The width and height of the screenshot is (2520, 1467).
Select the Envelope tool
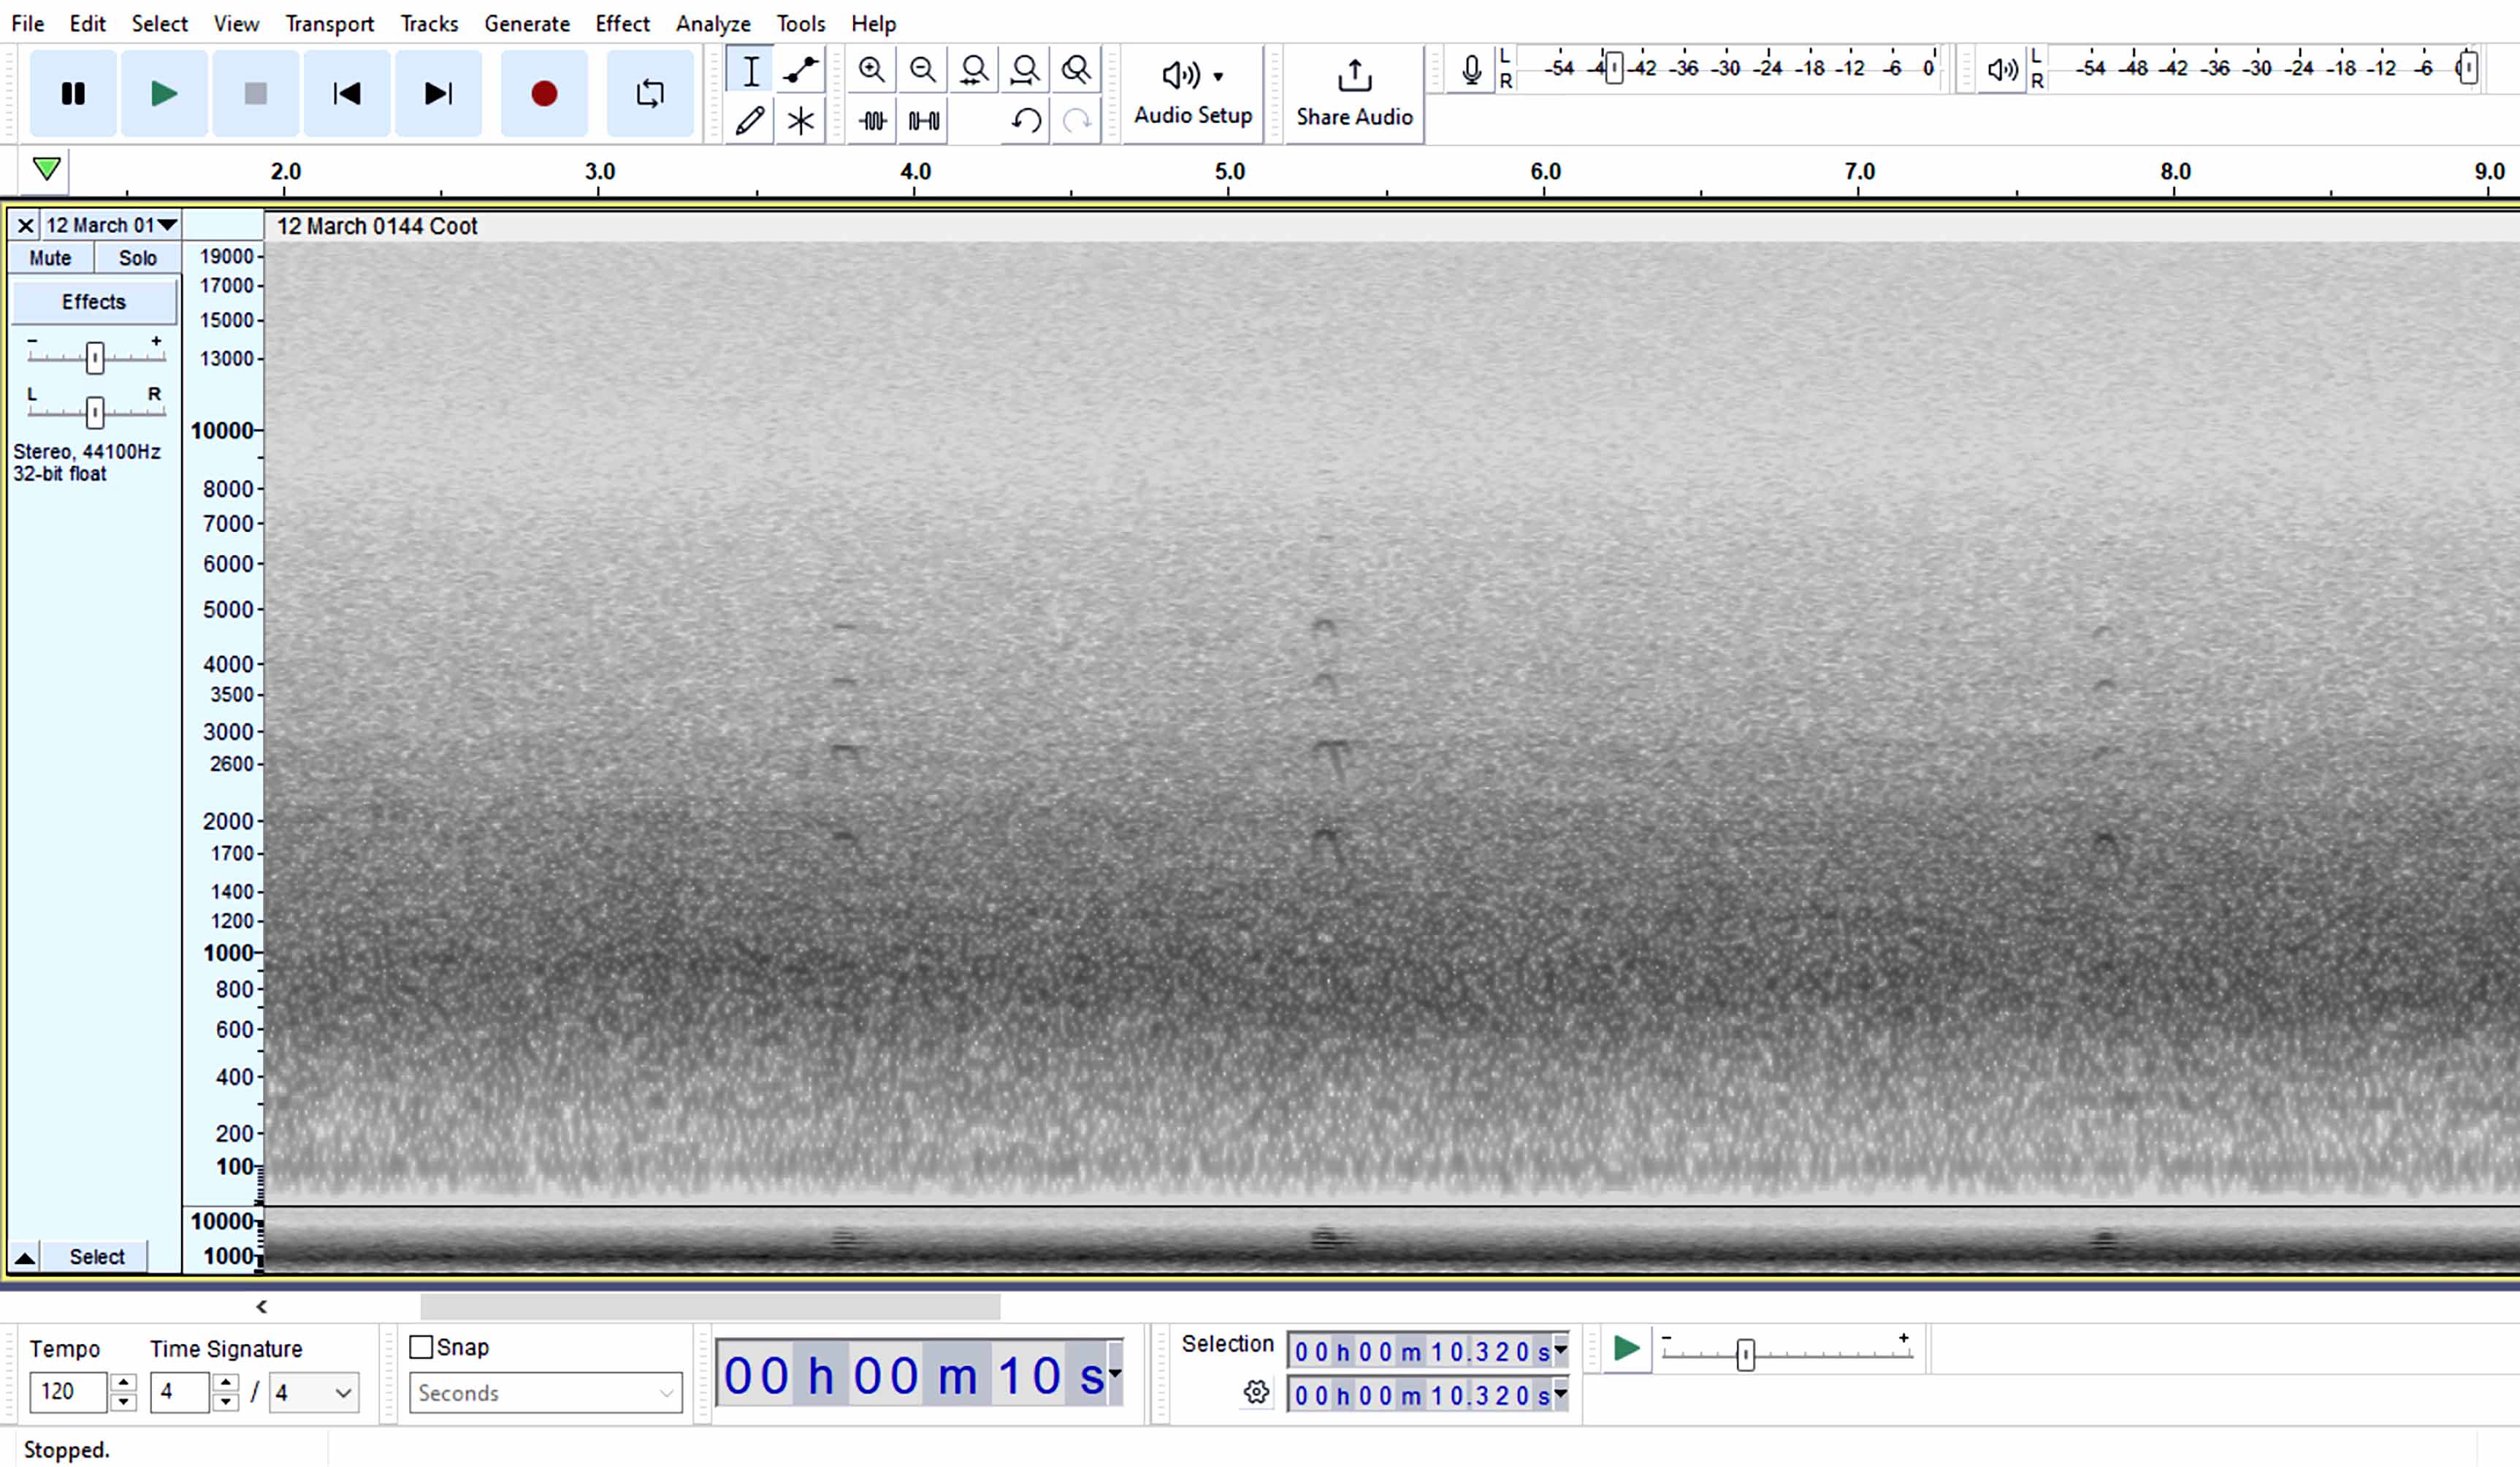pos(800,70)
